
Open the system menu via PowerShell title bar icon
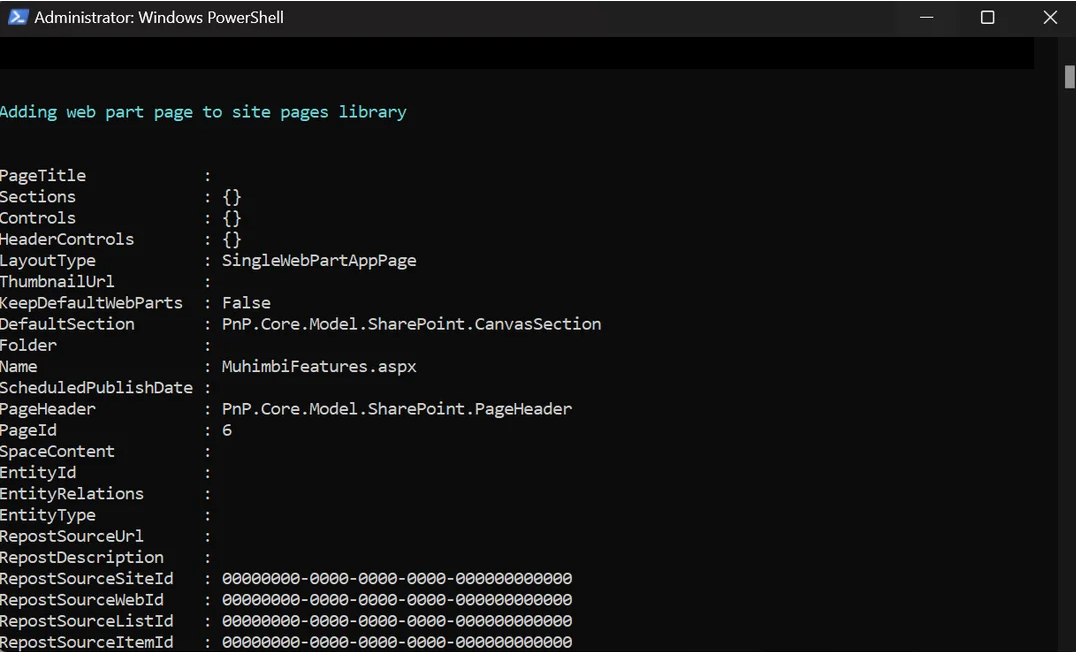tap(18, 17)
